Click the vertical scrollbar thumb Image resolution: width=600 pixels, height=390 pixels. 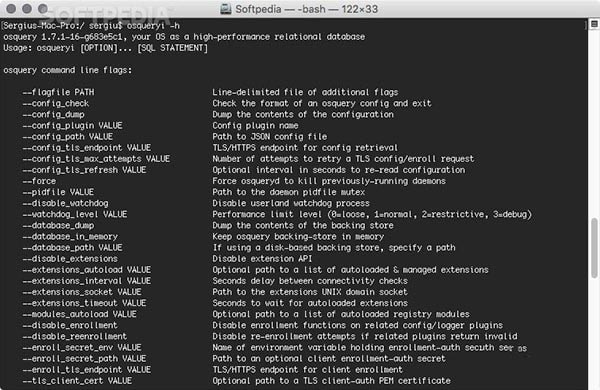594,248
